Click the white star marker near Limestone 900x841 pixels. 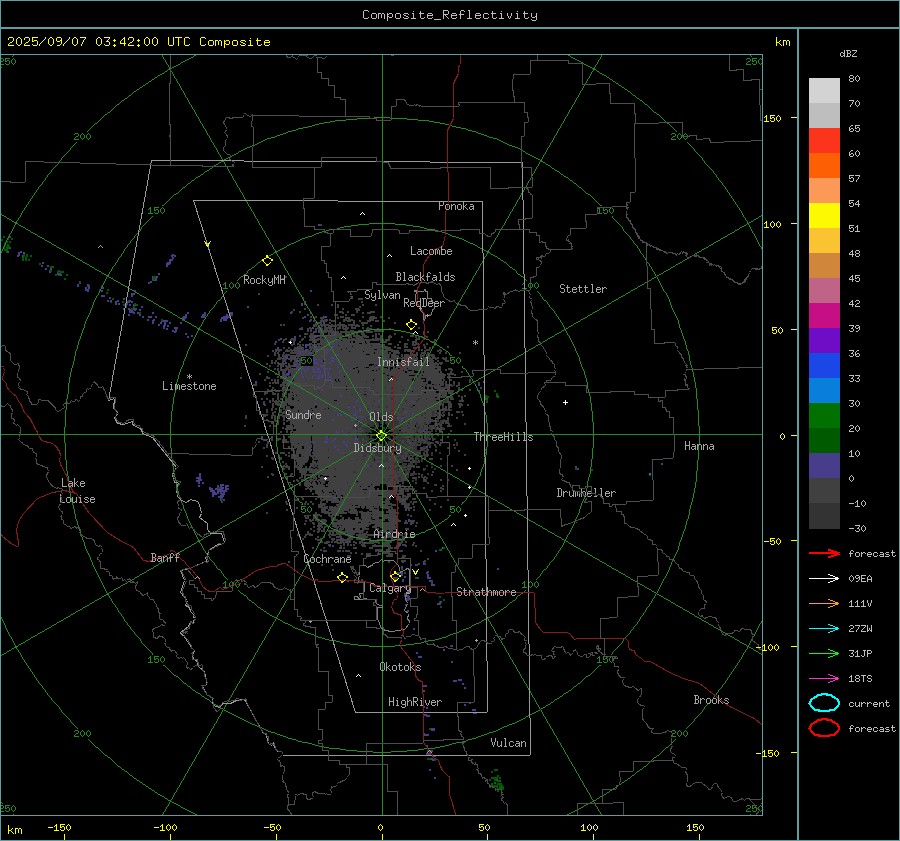189,377
